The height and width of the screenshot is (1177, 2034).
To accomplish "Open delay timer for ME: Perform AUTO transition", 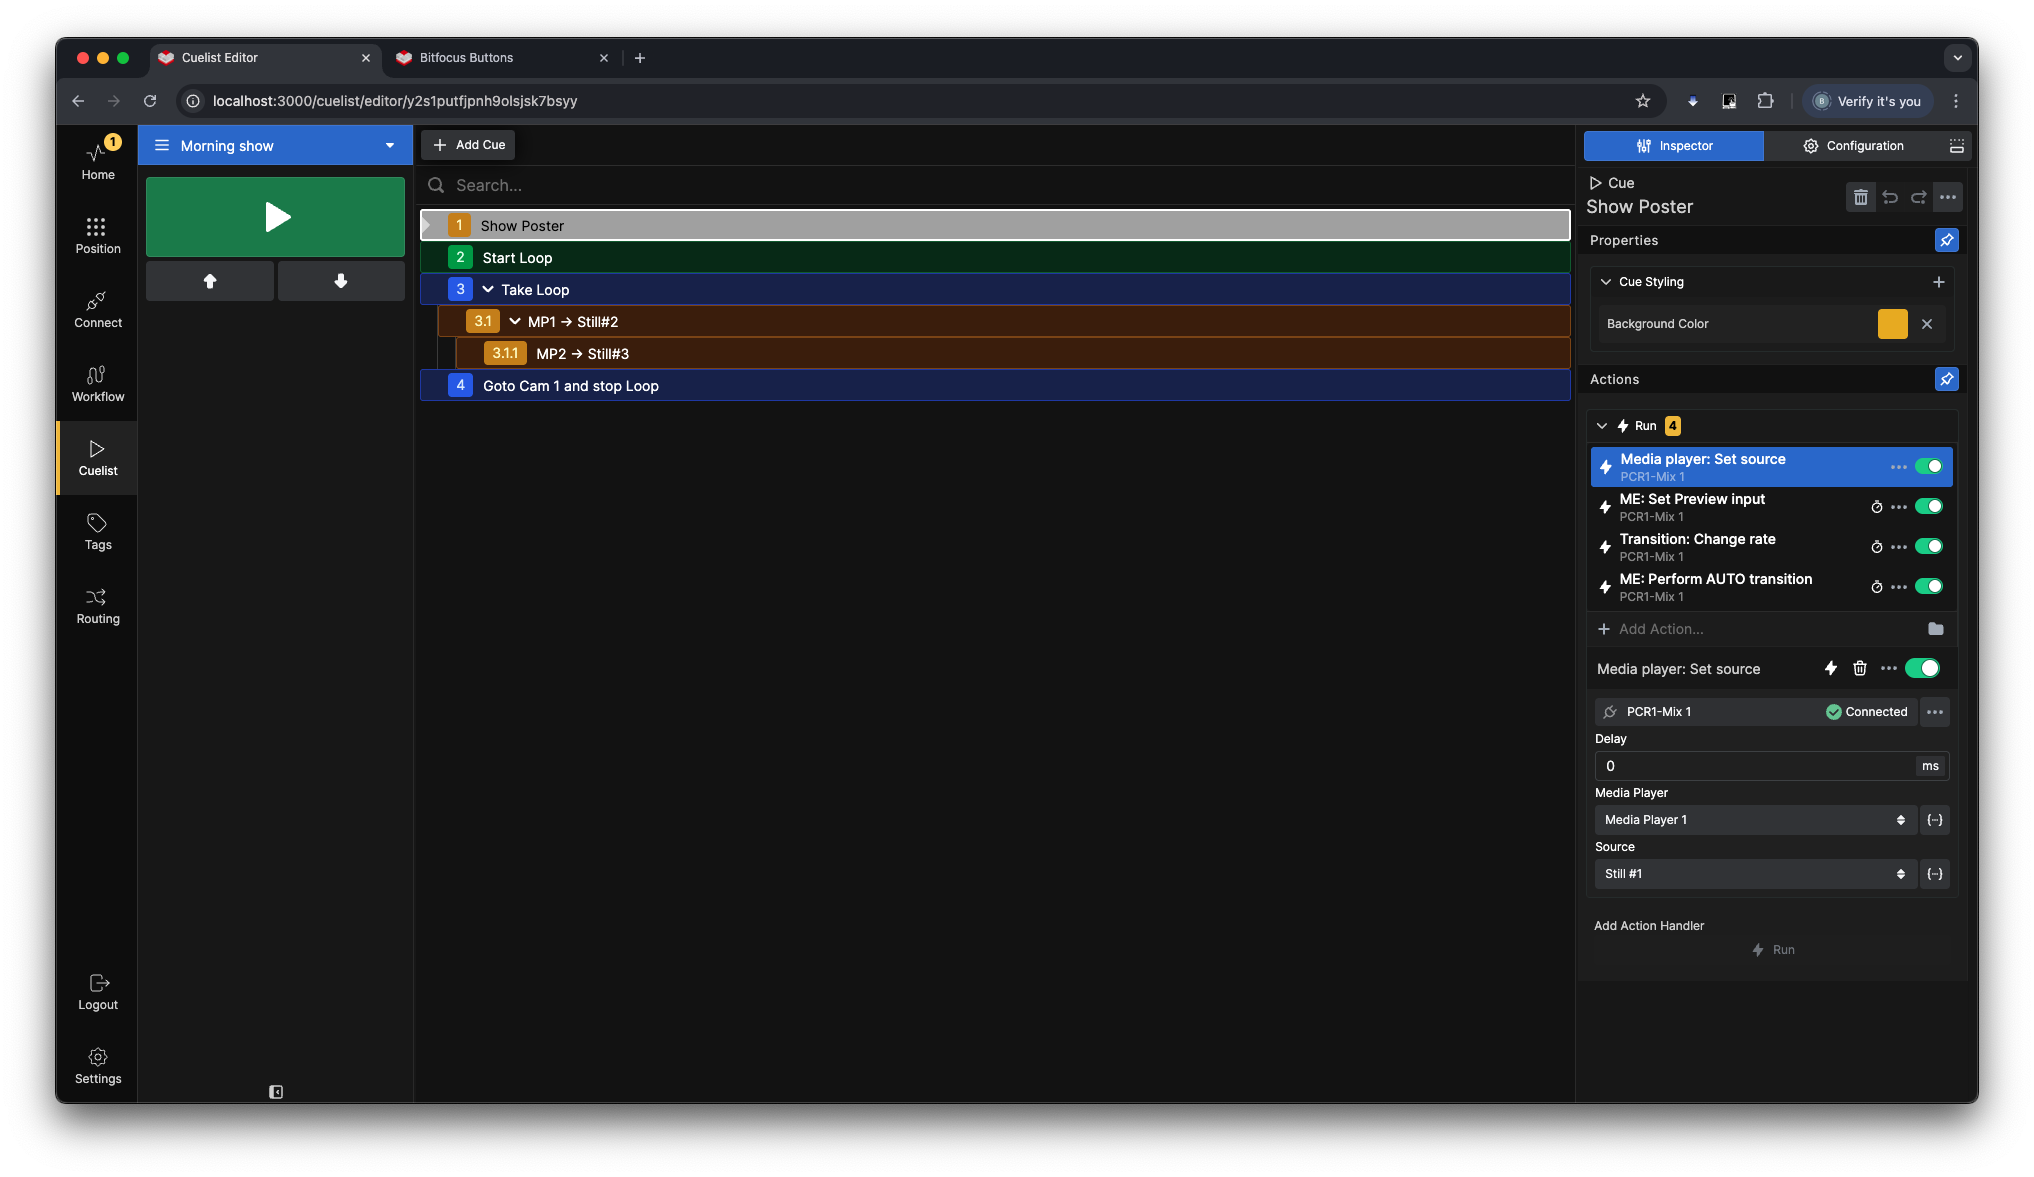I will (1876, 587).
